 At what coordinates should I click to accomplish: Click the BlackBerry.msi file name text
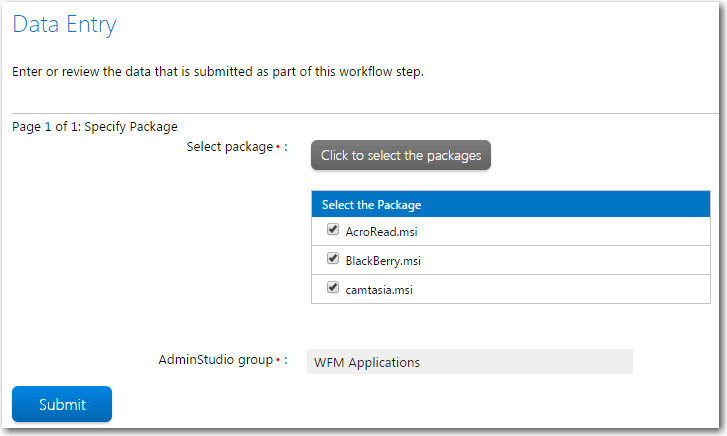(x=383, y=261)
